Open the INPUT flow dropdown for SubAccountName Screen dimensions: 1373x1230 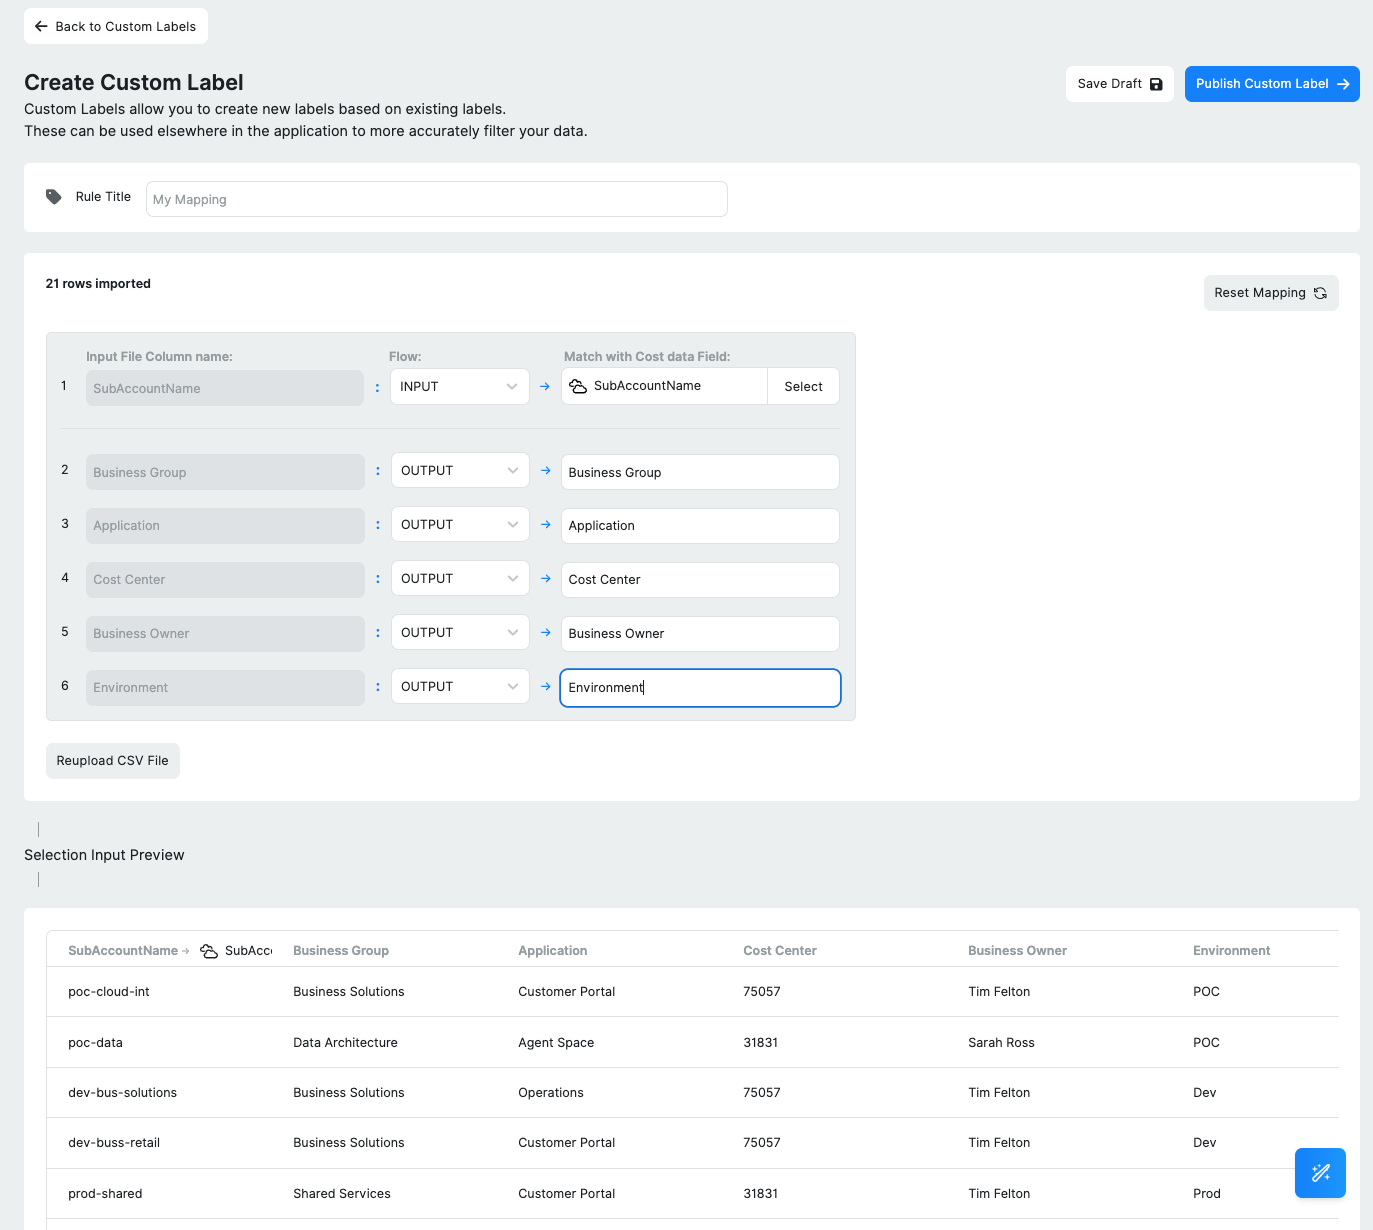[459, 387]
